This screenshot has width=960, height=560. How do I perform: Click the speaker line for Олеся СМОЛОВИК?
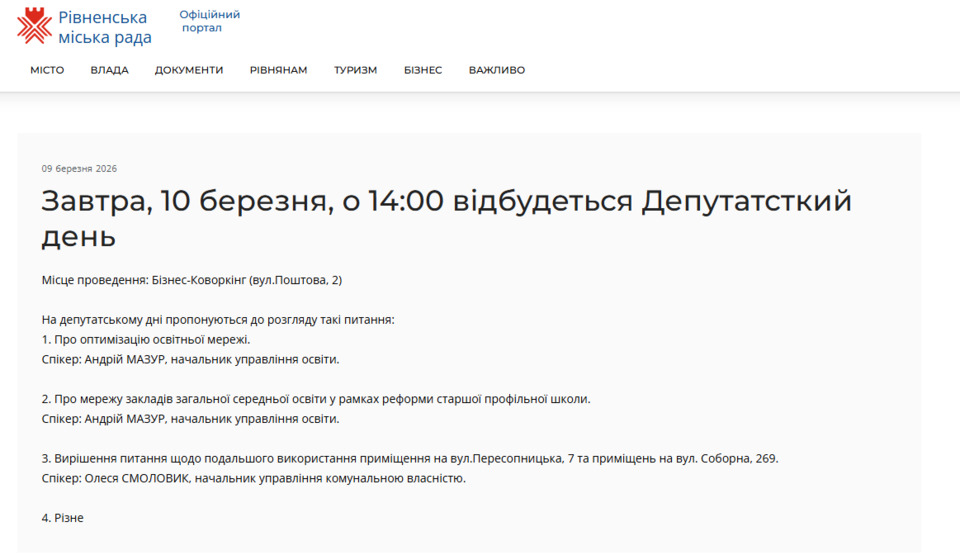253,478
